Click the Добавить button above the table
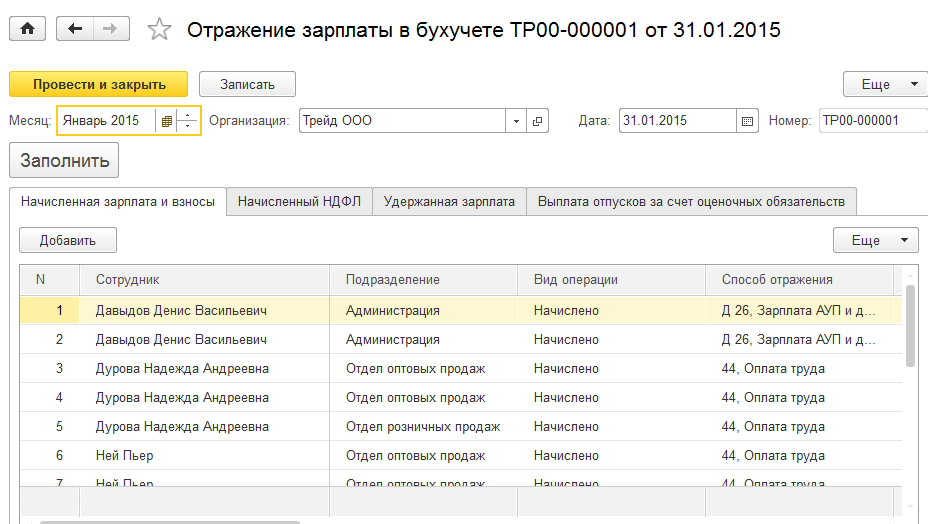The width and height of the screenshot is (928, 524). 68,240
